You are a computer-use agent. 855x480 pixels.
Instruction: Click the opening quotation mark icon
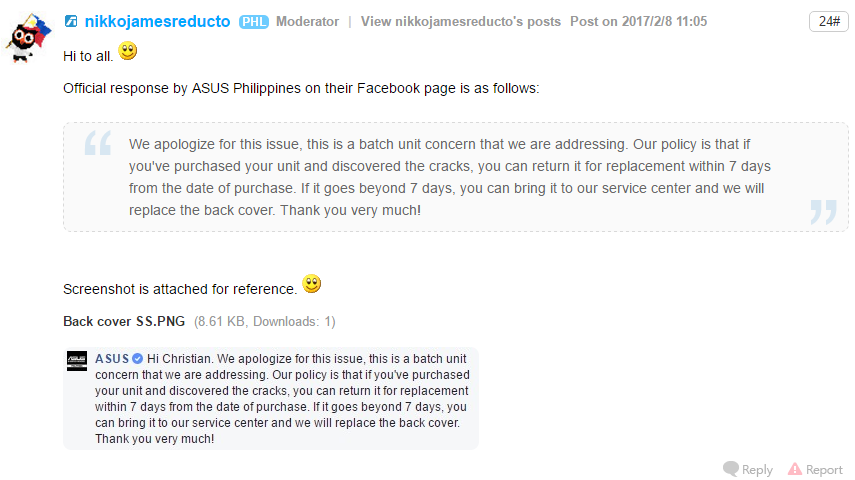[x=98, y=145]
